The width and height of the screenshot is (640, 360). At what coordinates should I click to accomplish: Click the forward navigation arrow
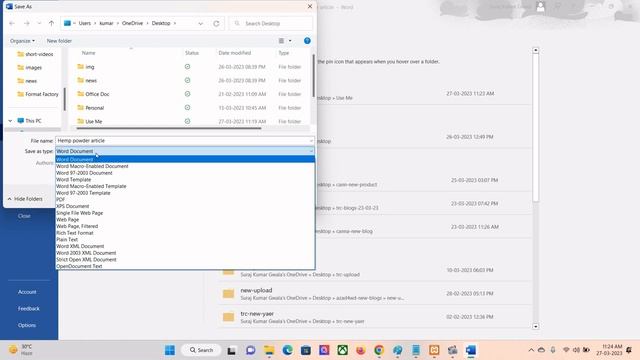[x=27, y=23]
